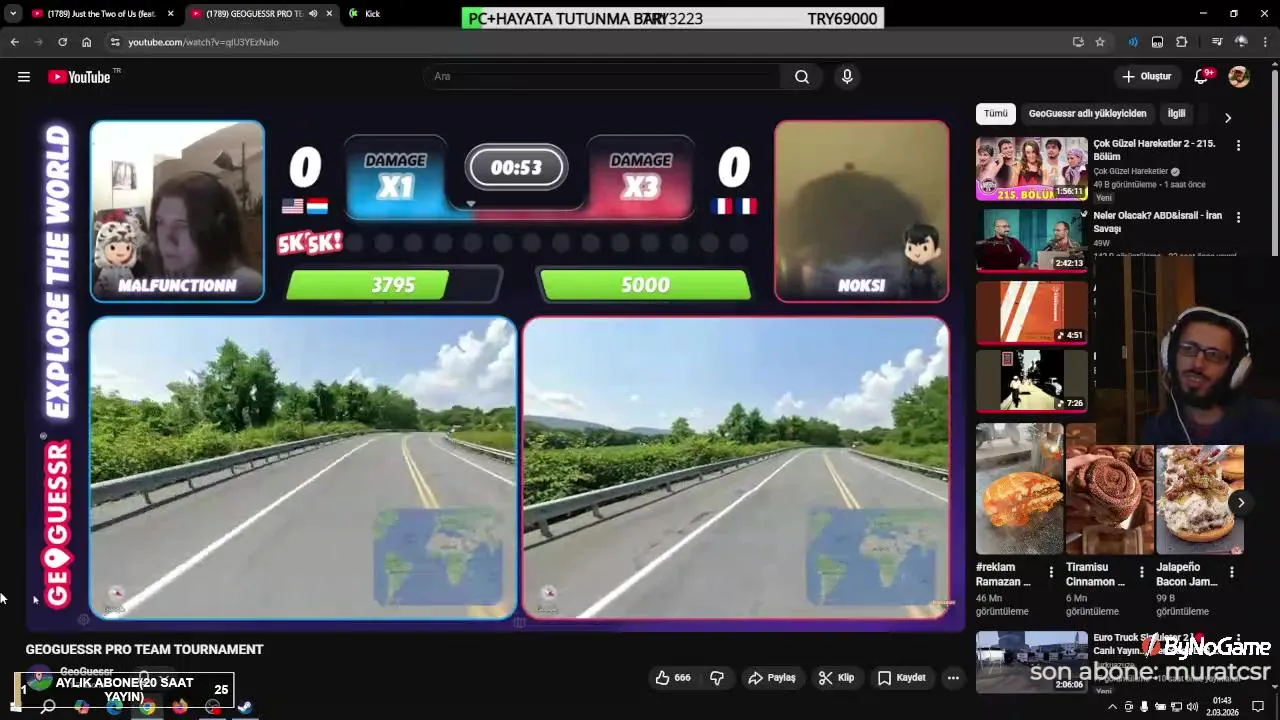Click the GEOGUESSR PRO TEAM TOURNAMENT title
Image resolution: width=1280 pixels, height=720 pixels.
pos(144,650)
